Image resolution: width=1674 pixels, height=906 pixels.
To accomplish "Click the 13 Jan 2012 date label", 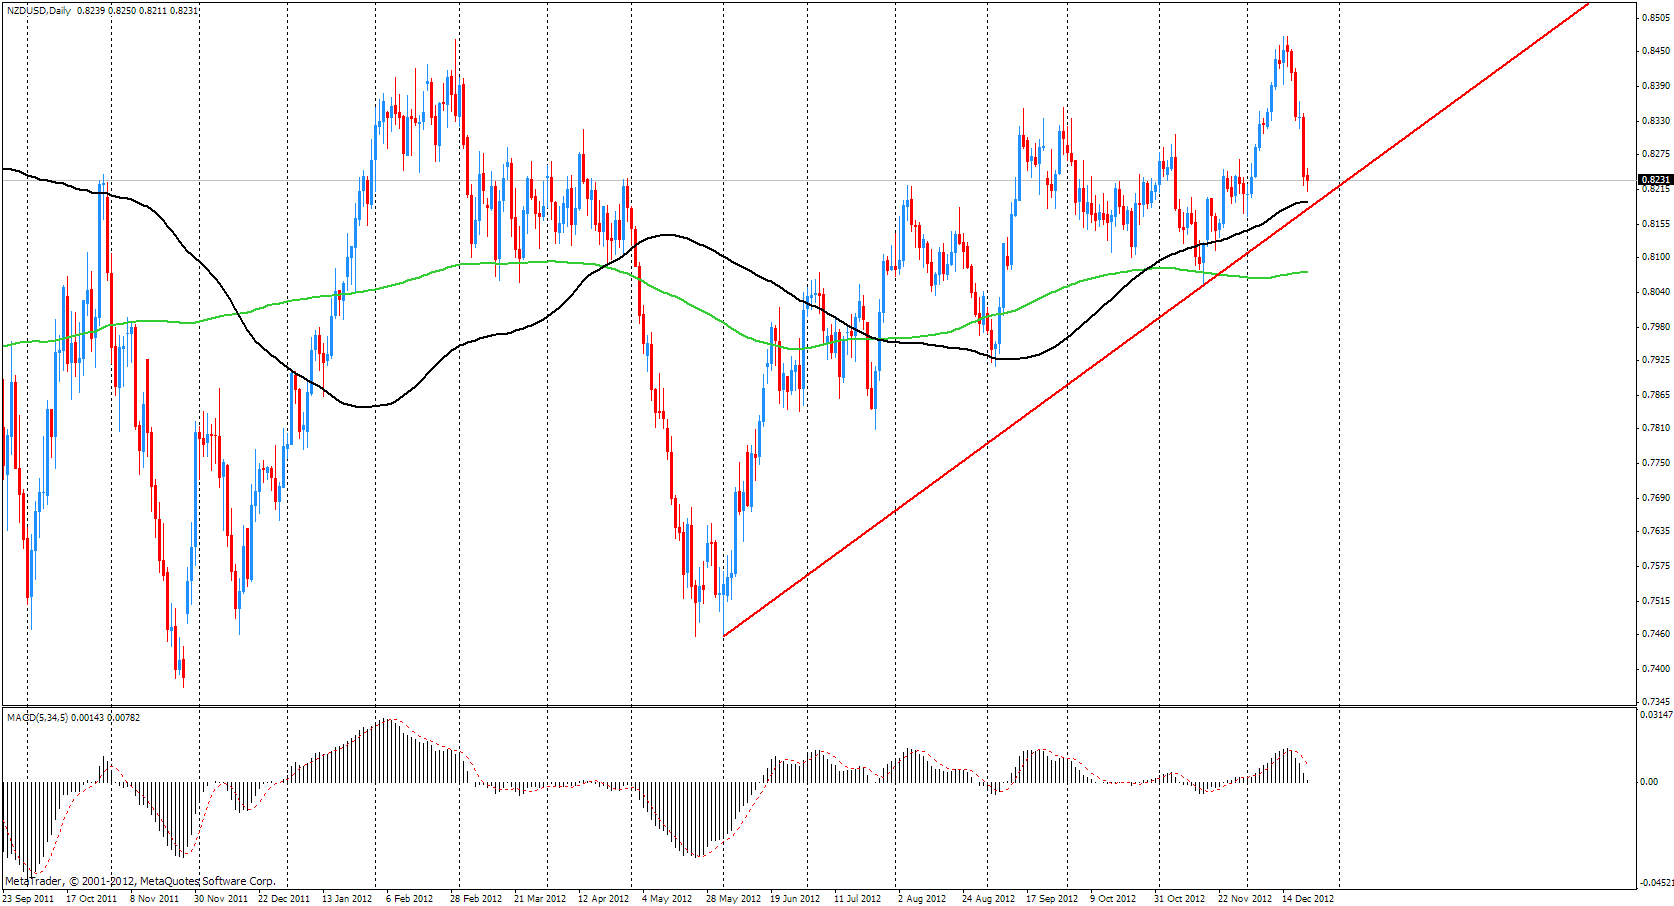I will pos(347,898).
